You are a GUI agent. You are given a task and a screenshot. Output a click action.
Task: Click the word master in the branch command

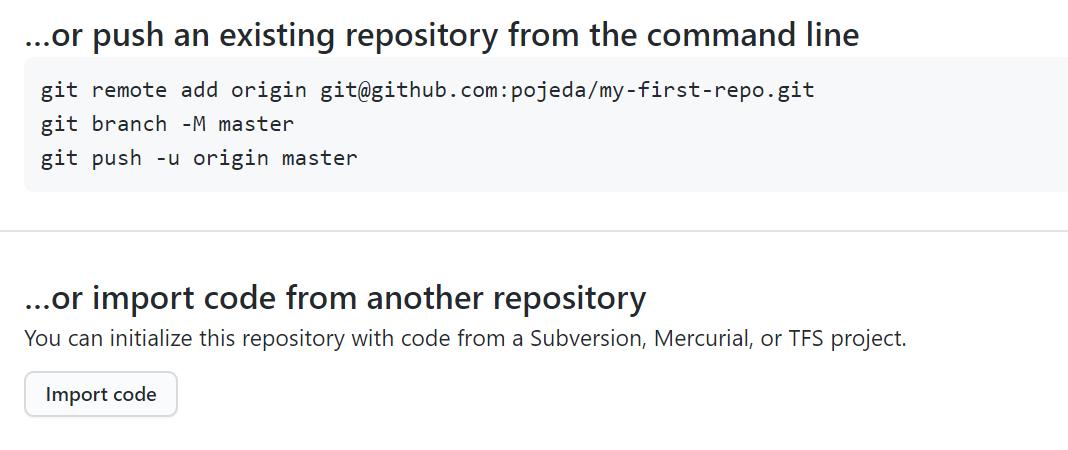tap(256, 124)
